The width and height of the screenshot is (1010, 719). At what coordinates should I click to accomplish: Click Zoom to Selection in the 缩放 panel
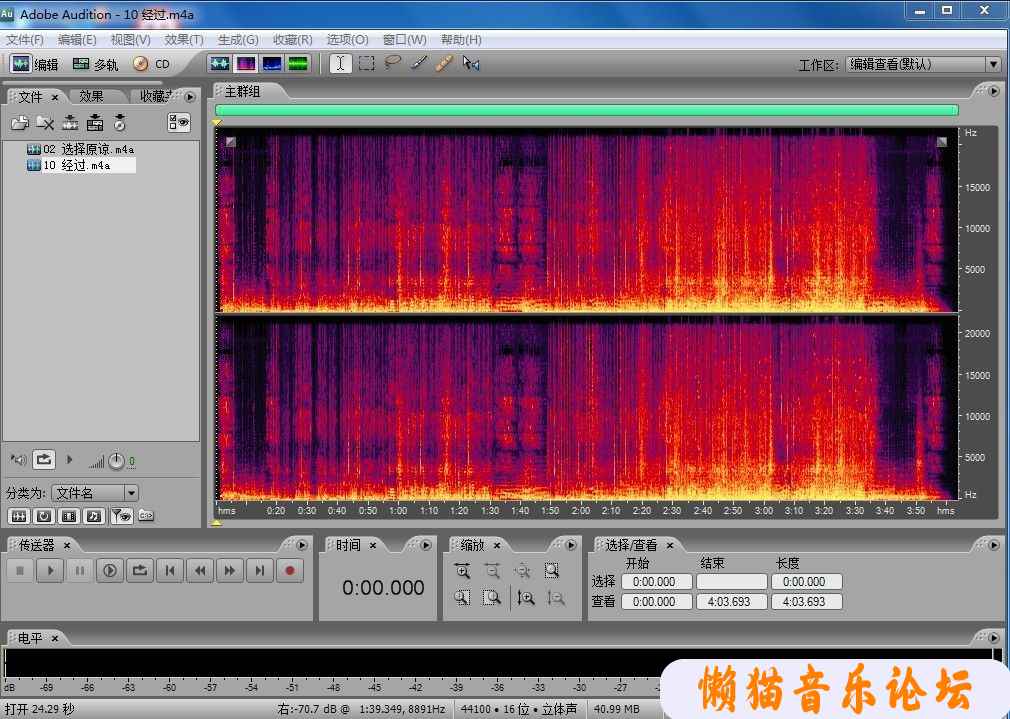[552, 571]
